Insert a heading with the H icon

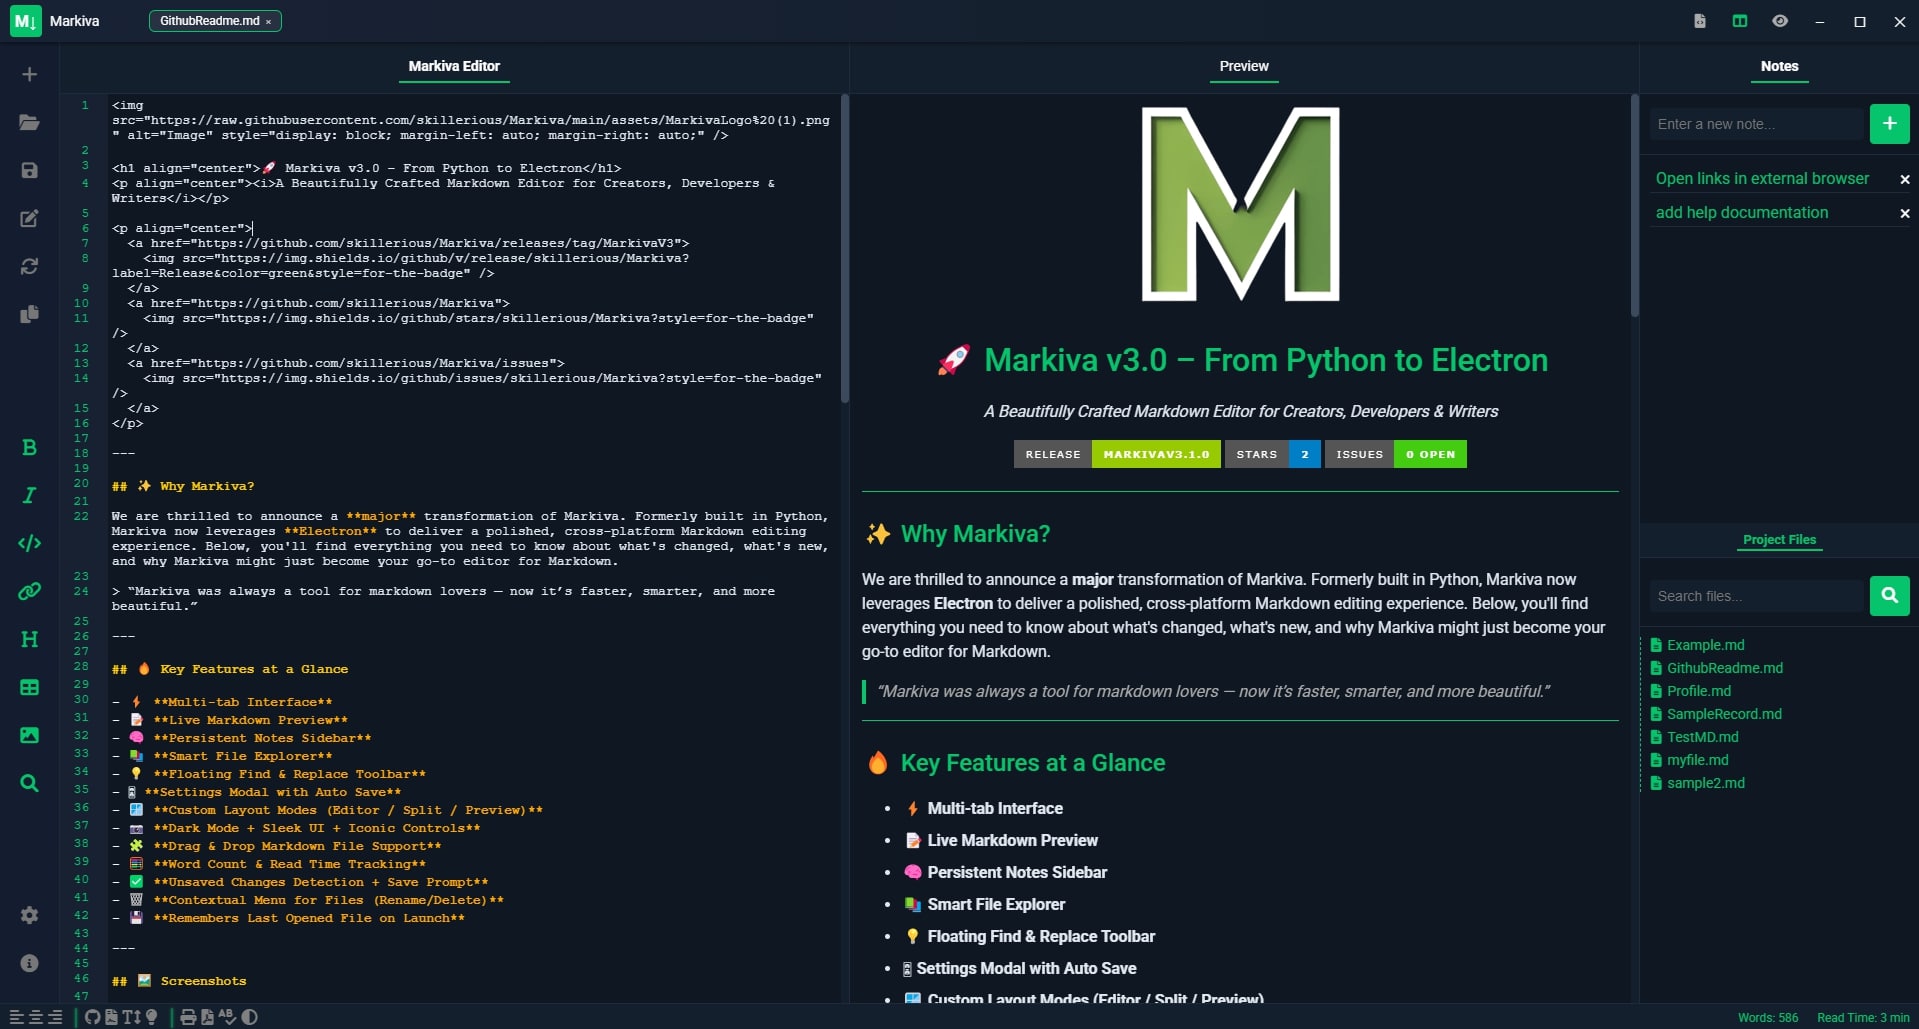[x=29, y=639]
